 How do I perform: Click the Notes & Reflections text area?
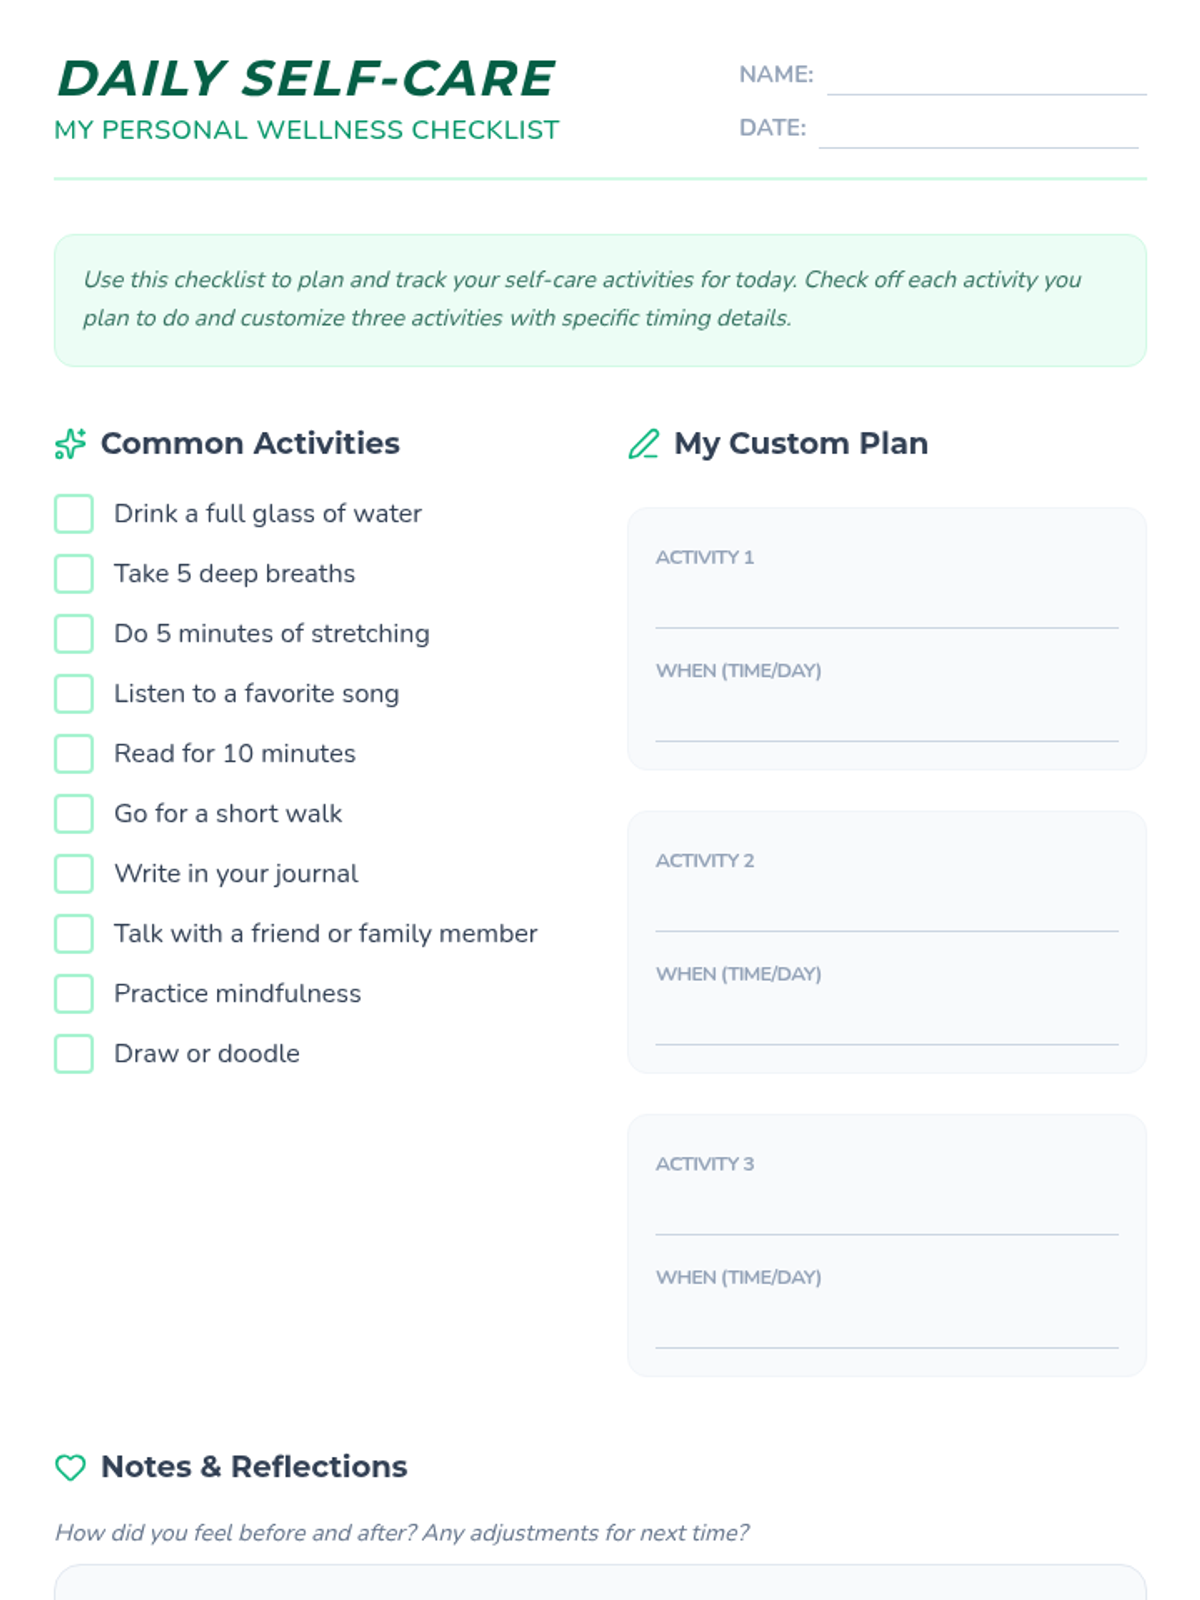pyautogui.click(x=600, y=1582)
